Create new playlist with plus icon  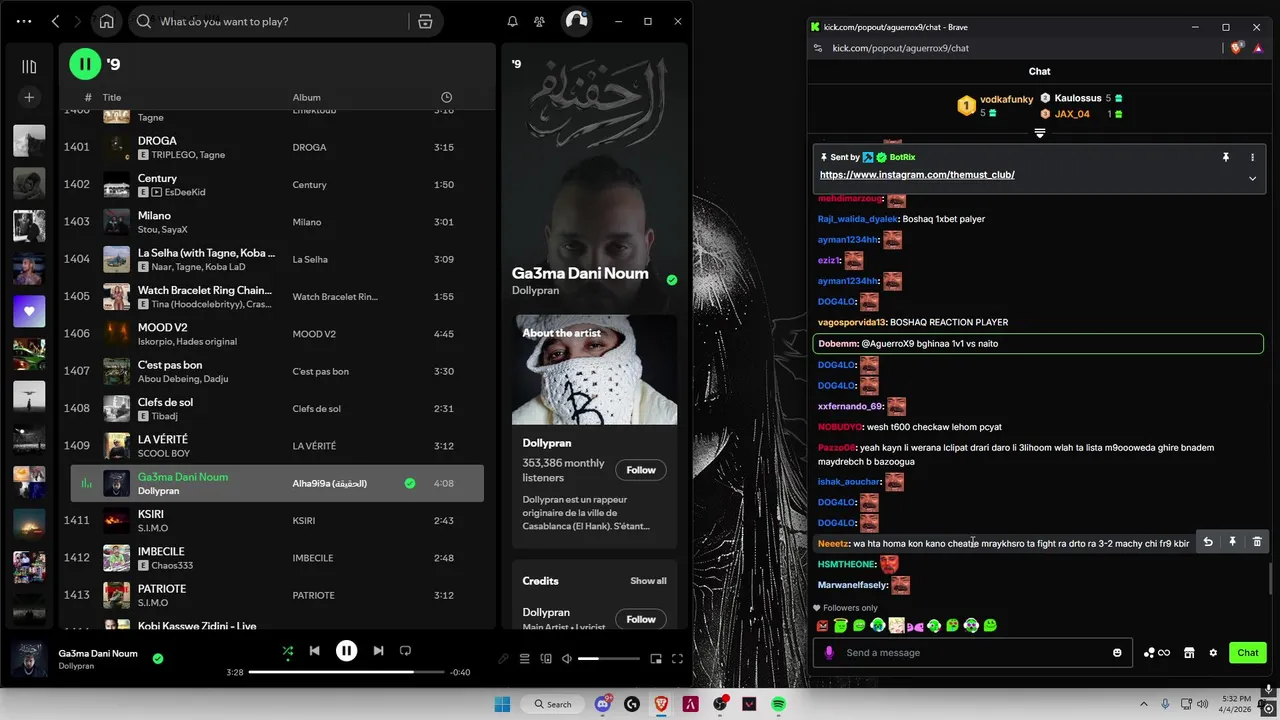(29, 97)
